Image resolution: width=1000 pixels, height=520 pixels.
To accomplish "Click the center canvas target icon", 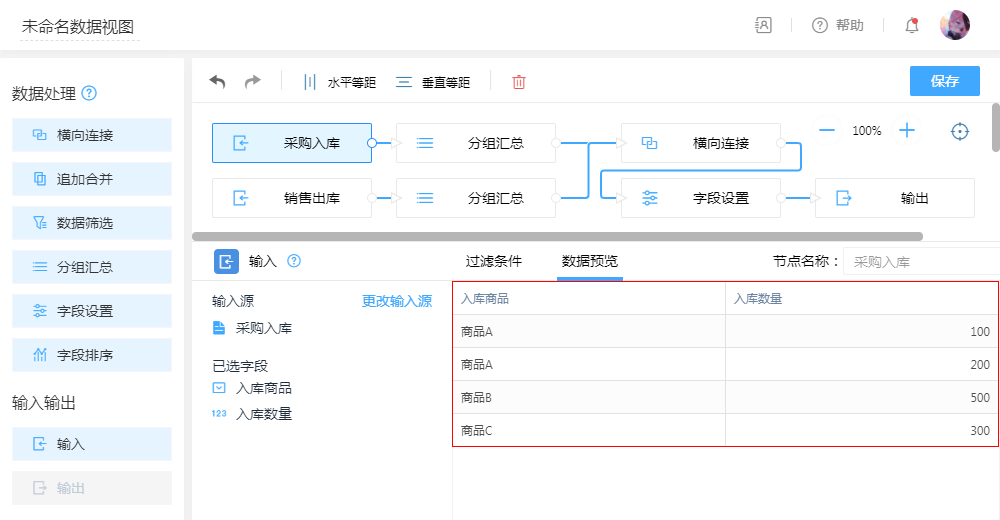I will (x=960, y=131).
